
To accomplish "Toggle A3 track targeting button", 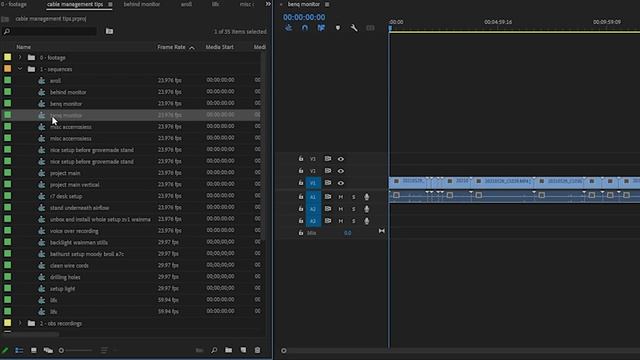I will point(313,221).
